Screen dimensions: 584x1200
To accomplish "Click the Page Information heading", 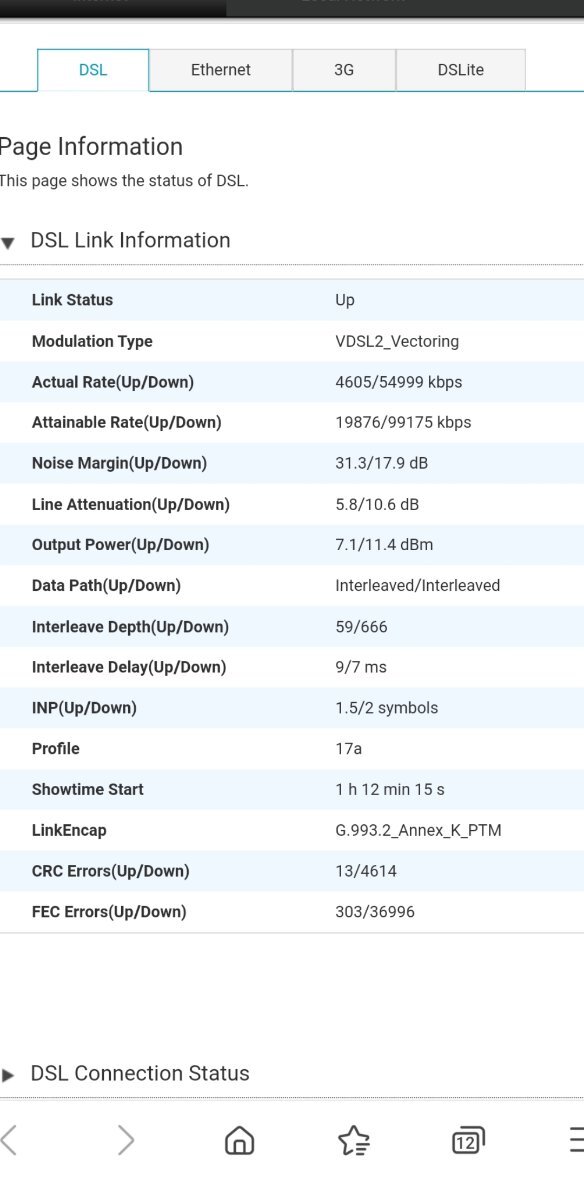I will 91,147.
